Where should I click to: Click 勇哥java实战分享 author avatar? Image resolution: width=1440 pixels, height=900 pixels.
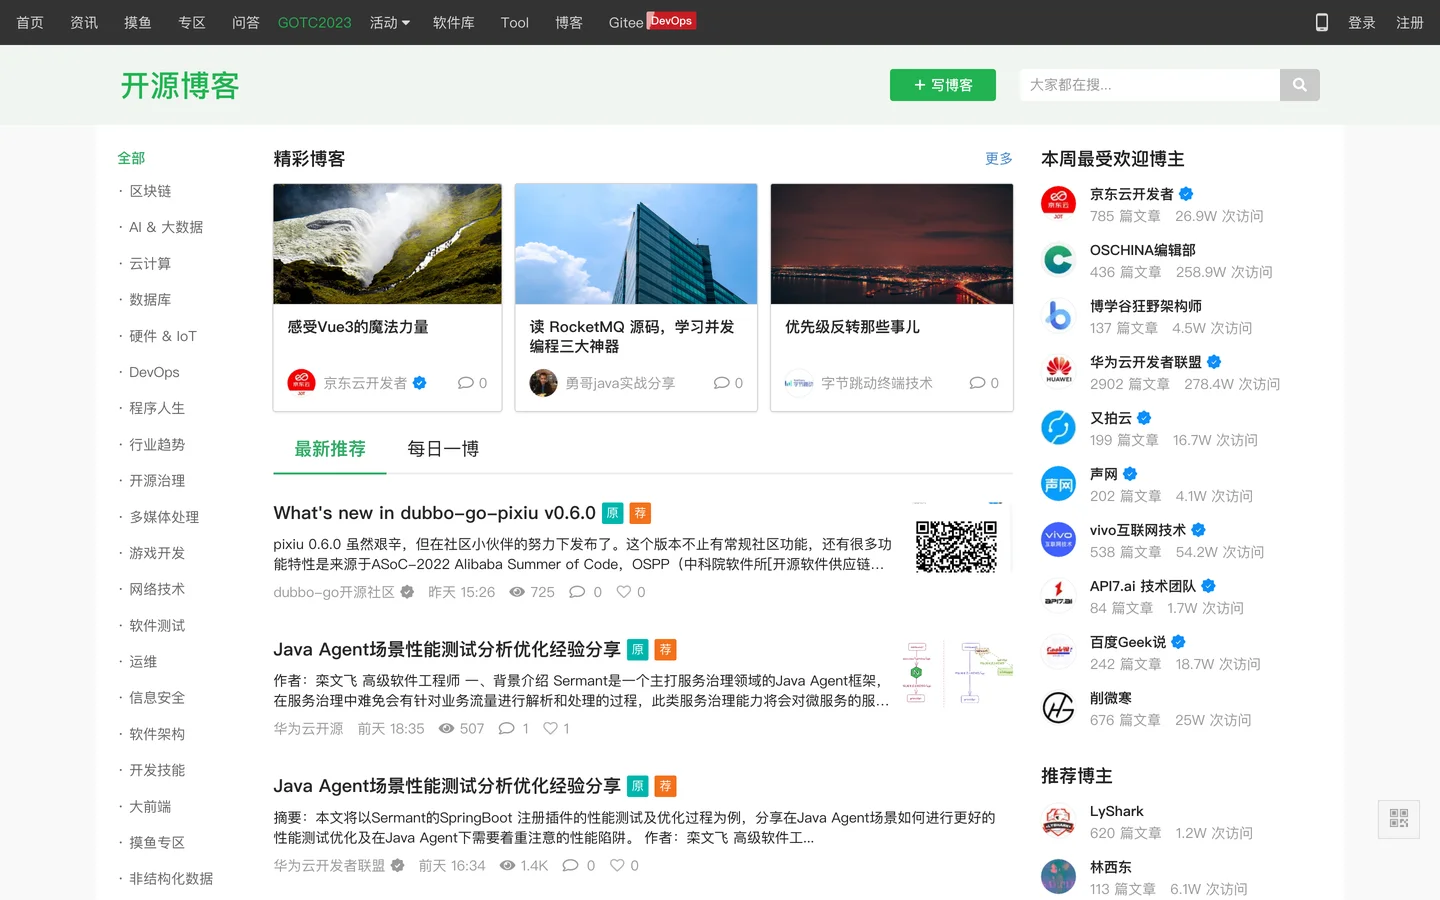click(x=543, y=383)
